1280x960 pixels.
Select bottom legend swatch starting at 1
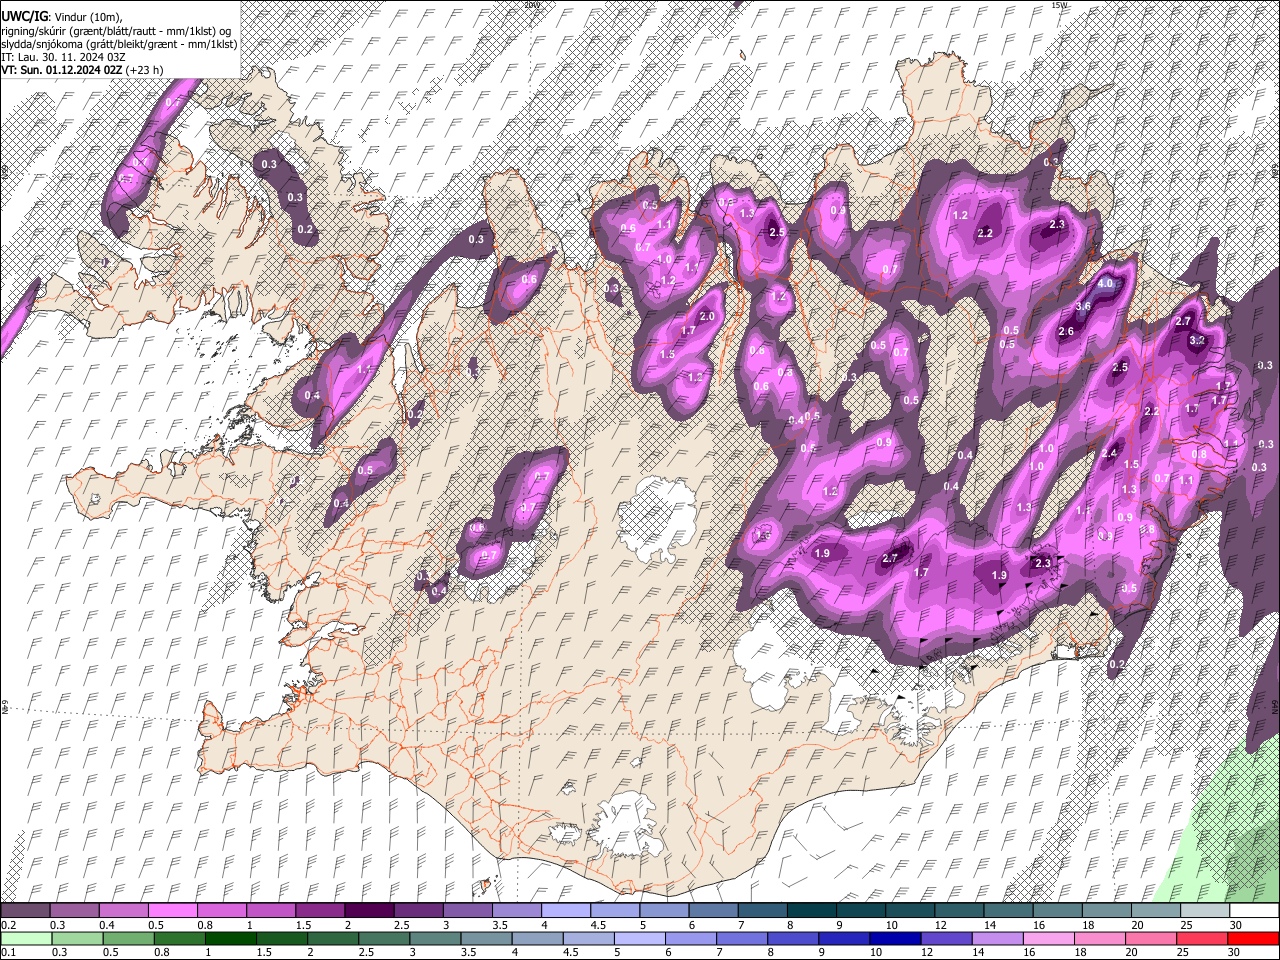(231, 938)
